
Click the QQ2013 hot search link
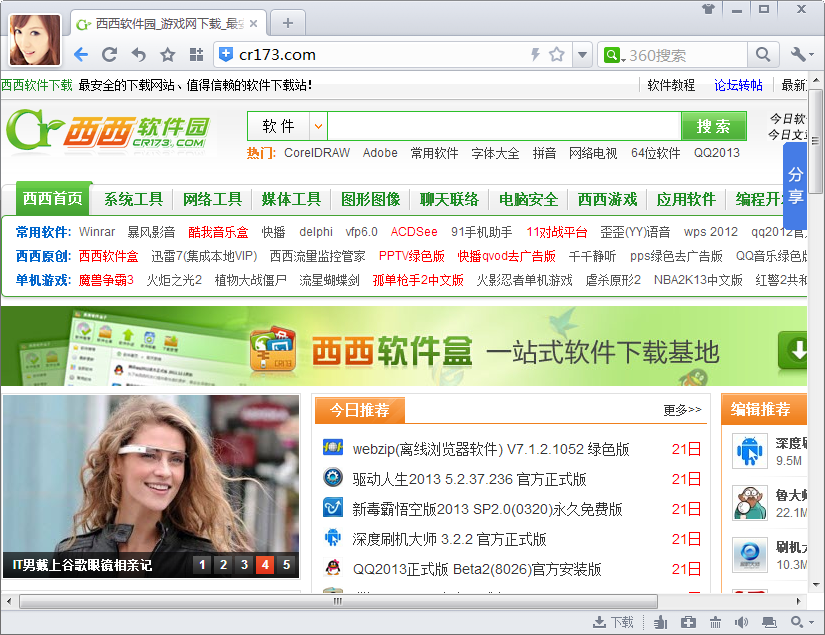pos(717,153)
